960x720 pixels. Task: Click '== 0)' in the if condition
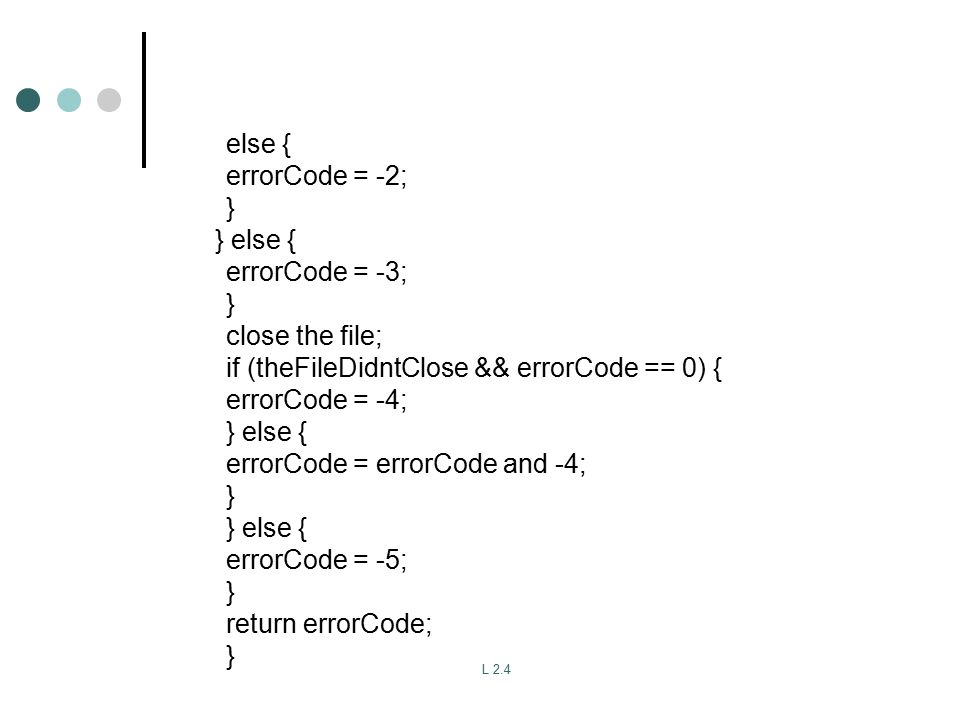[x=675, y=368]
